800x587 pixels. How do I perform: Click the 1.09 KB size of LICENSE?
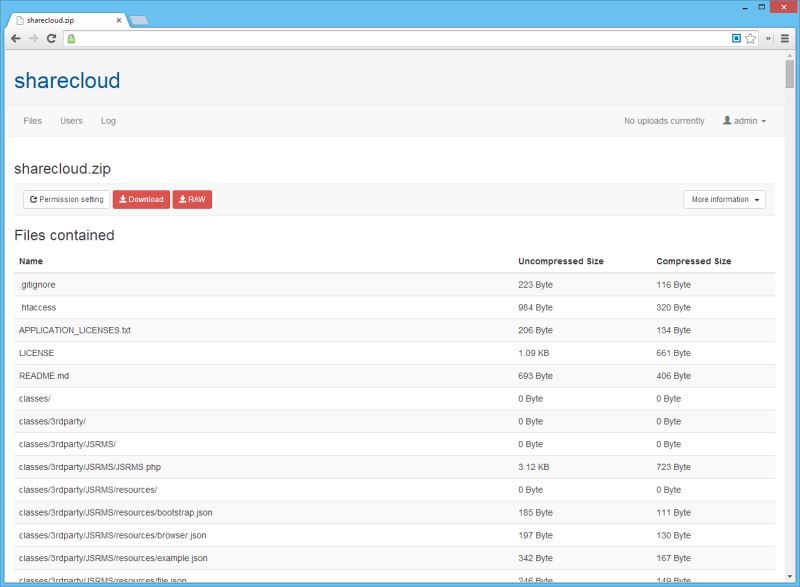(x=534, y=353)
